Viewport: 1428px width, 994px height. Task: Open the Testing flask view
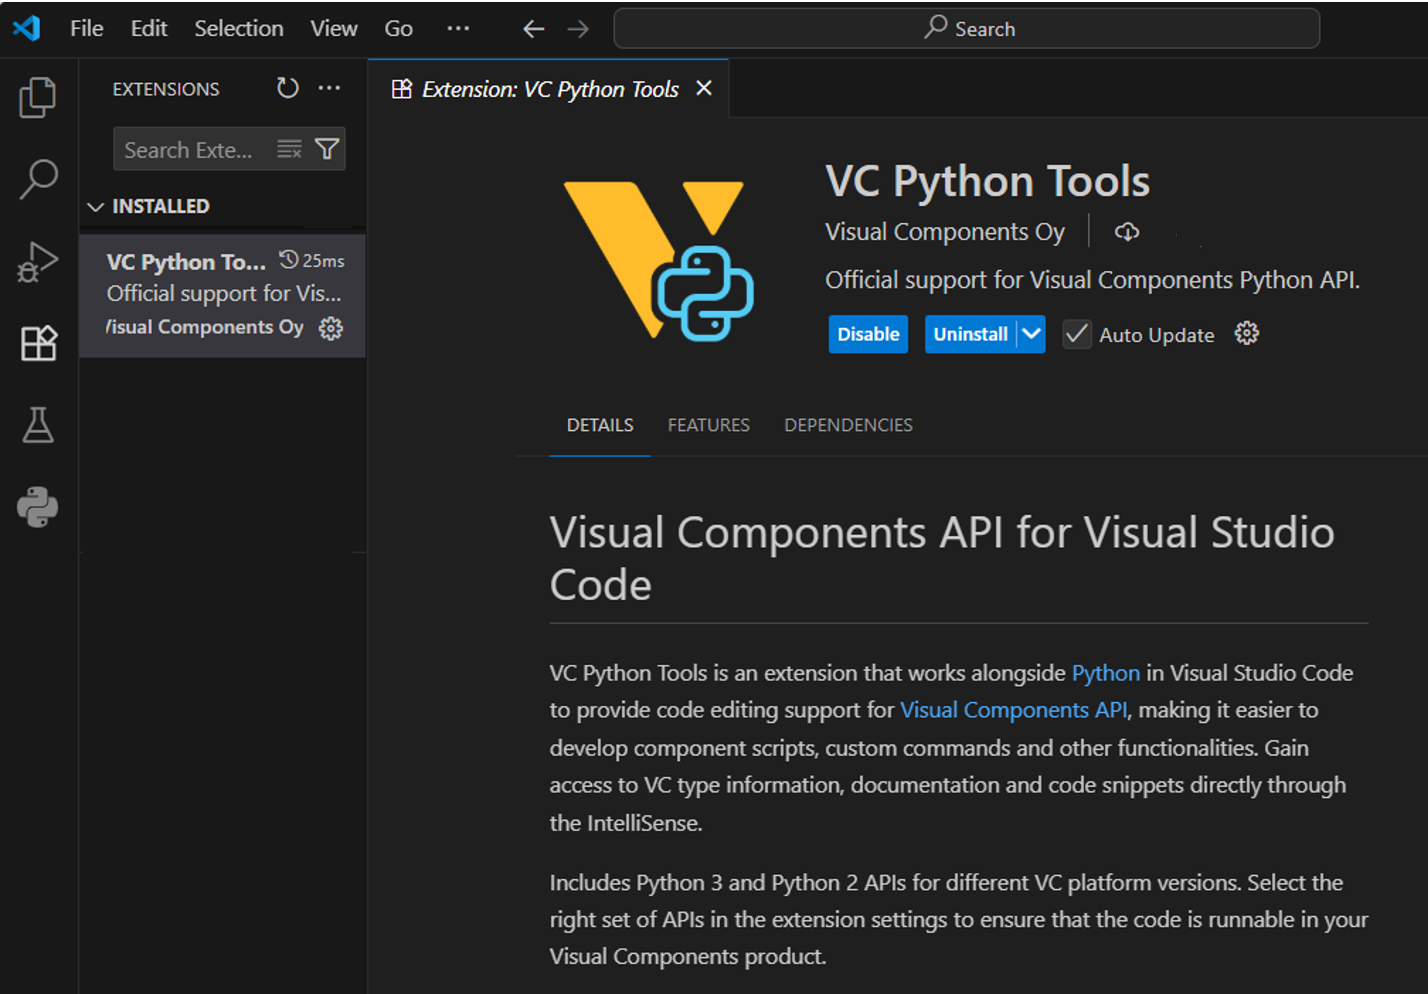point(38,425)
